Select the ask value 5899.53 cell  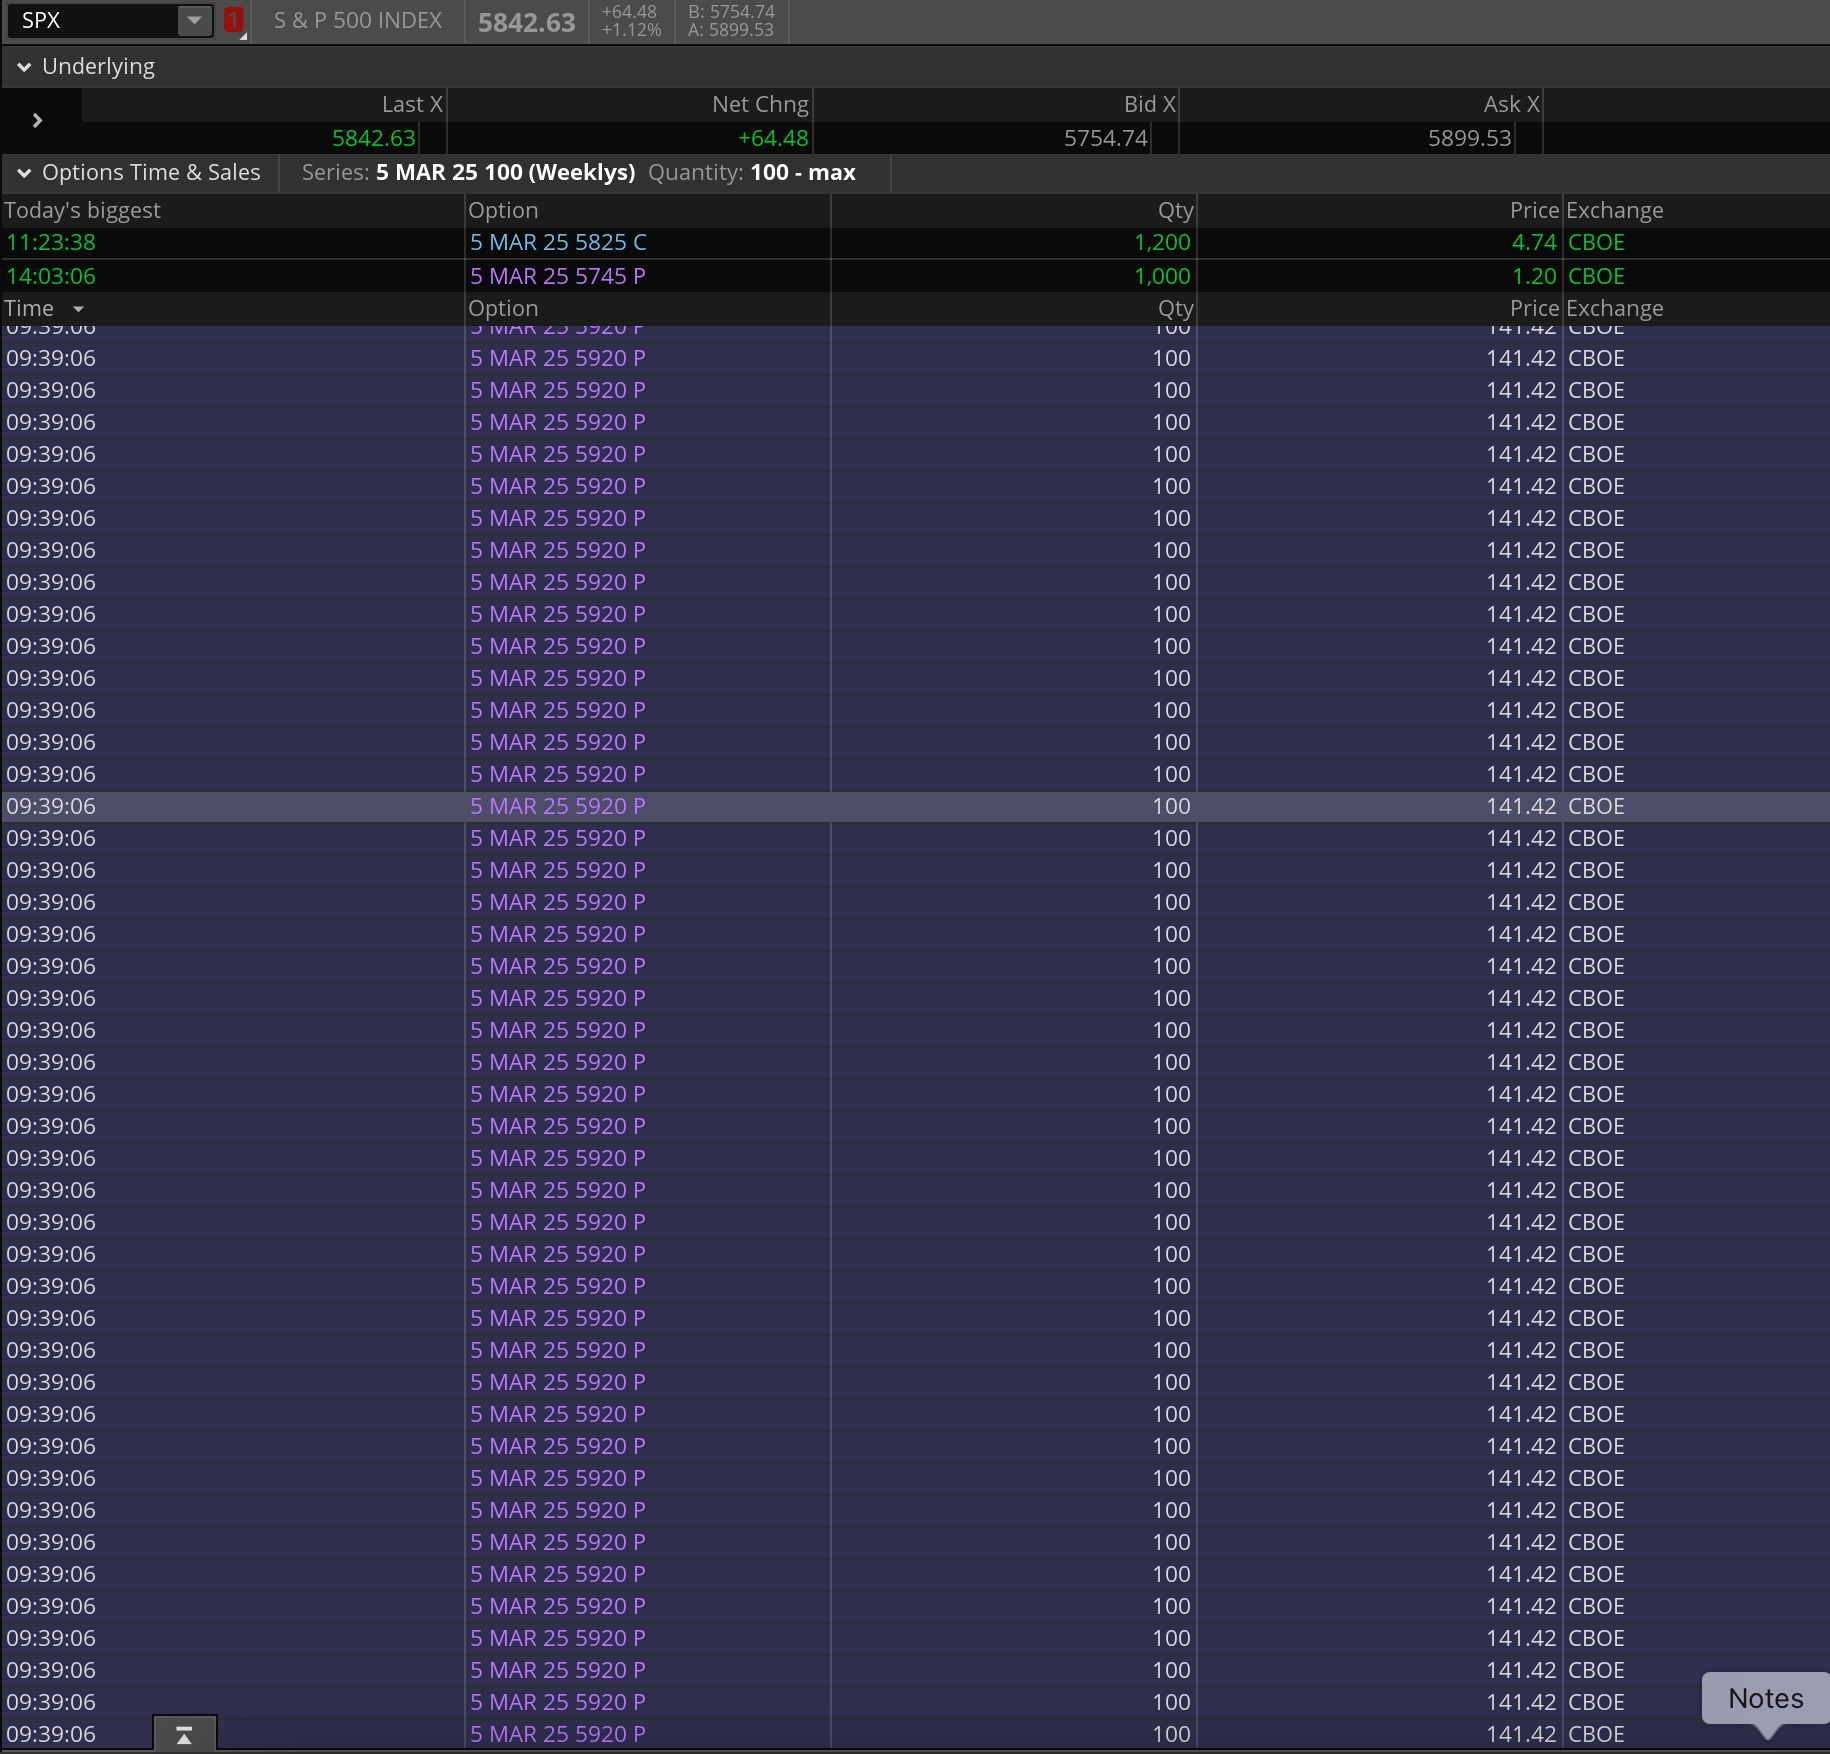[x=1469, y=138]
